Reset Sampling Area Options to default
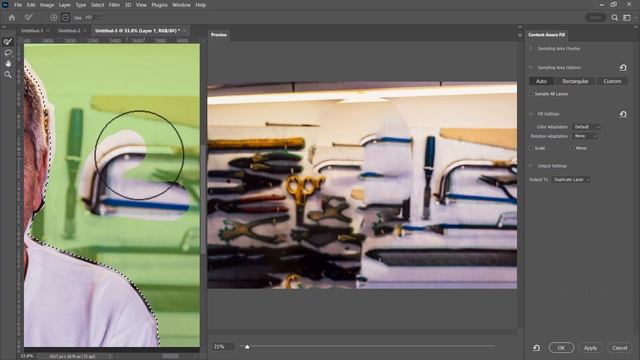Image resolution: width=640 pixels, height=360 pixels. click(x=623, y=67)
